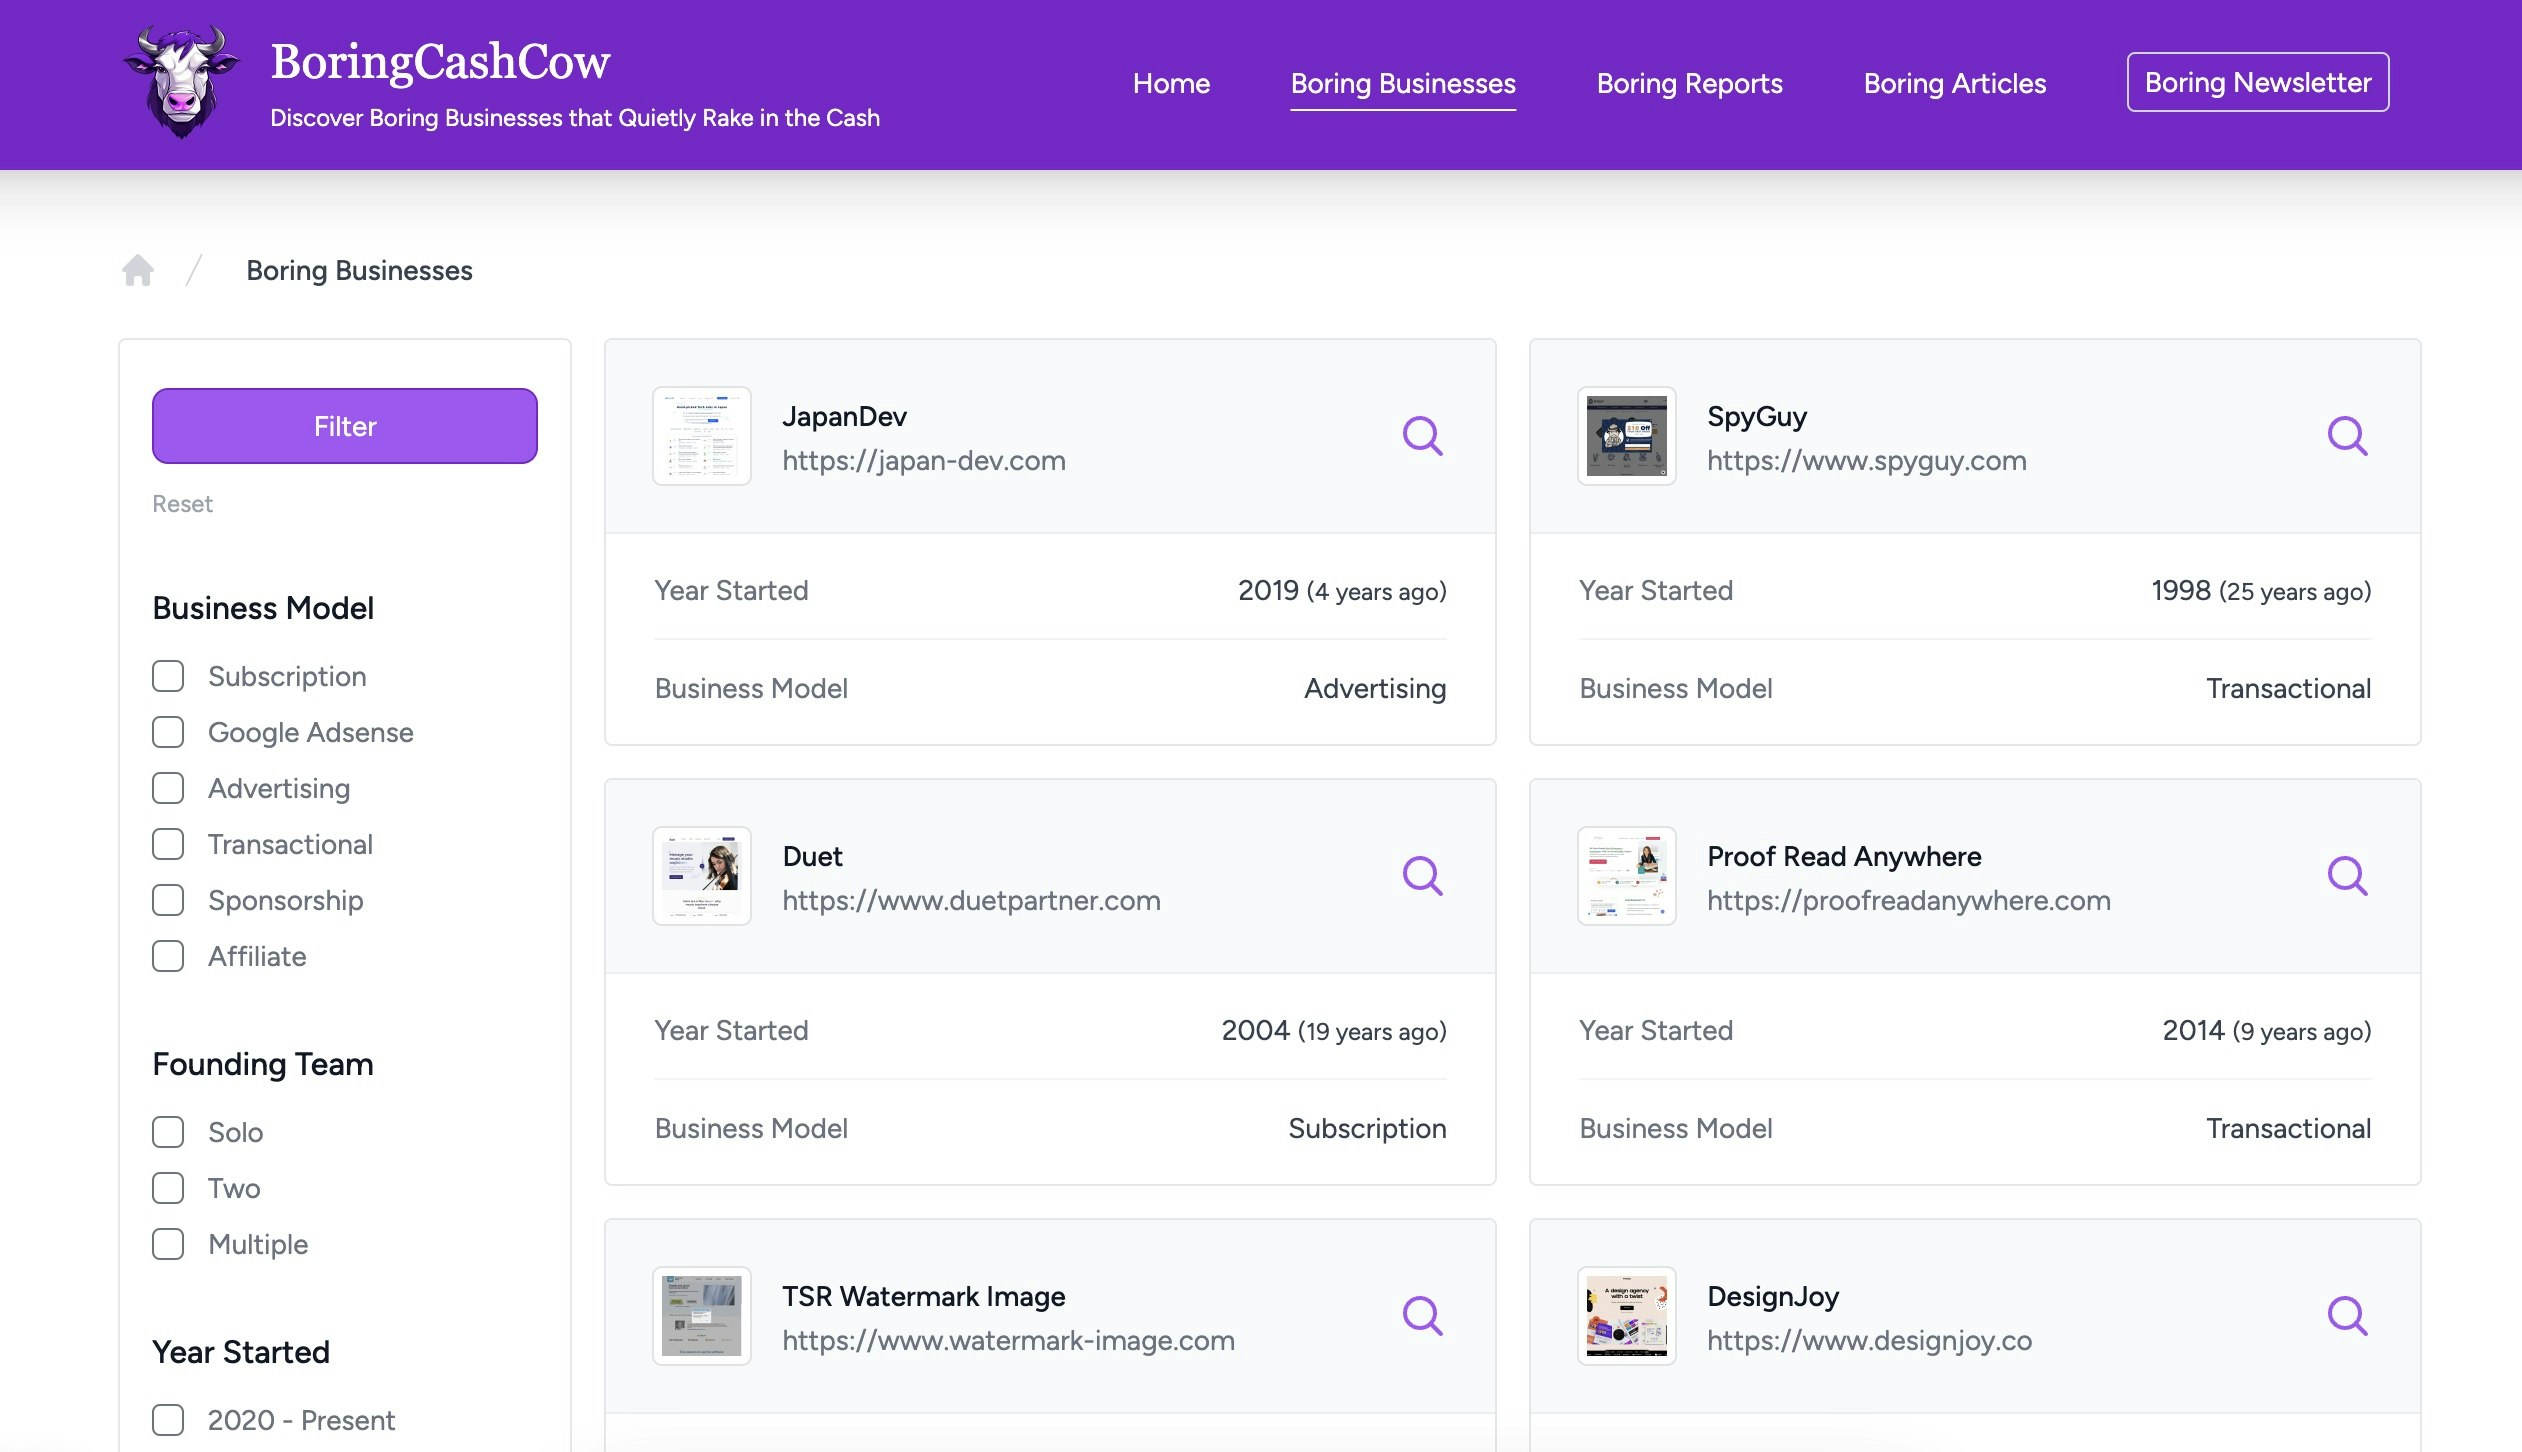Open the Proof Read Anywhere name link
2522x1452 pixels.
click(1843, 856)
